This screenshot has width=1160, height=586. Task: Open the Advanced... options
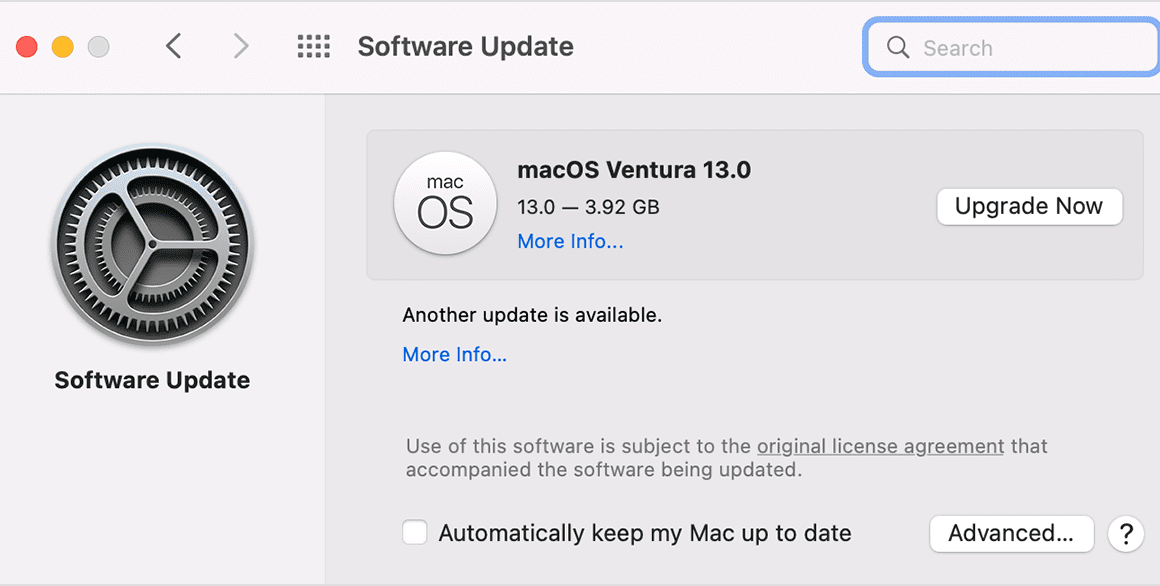(1011, 533)
